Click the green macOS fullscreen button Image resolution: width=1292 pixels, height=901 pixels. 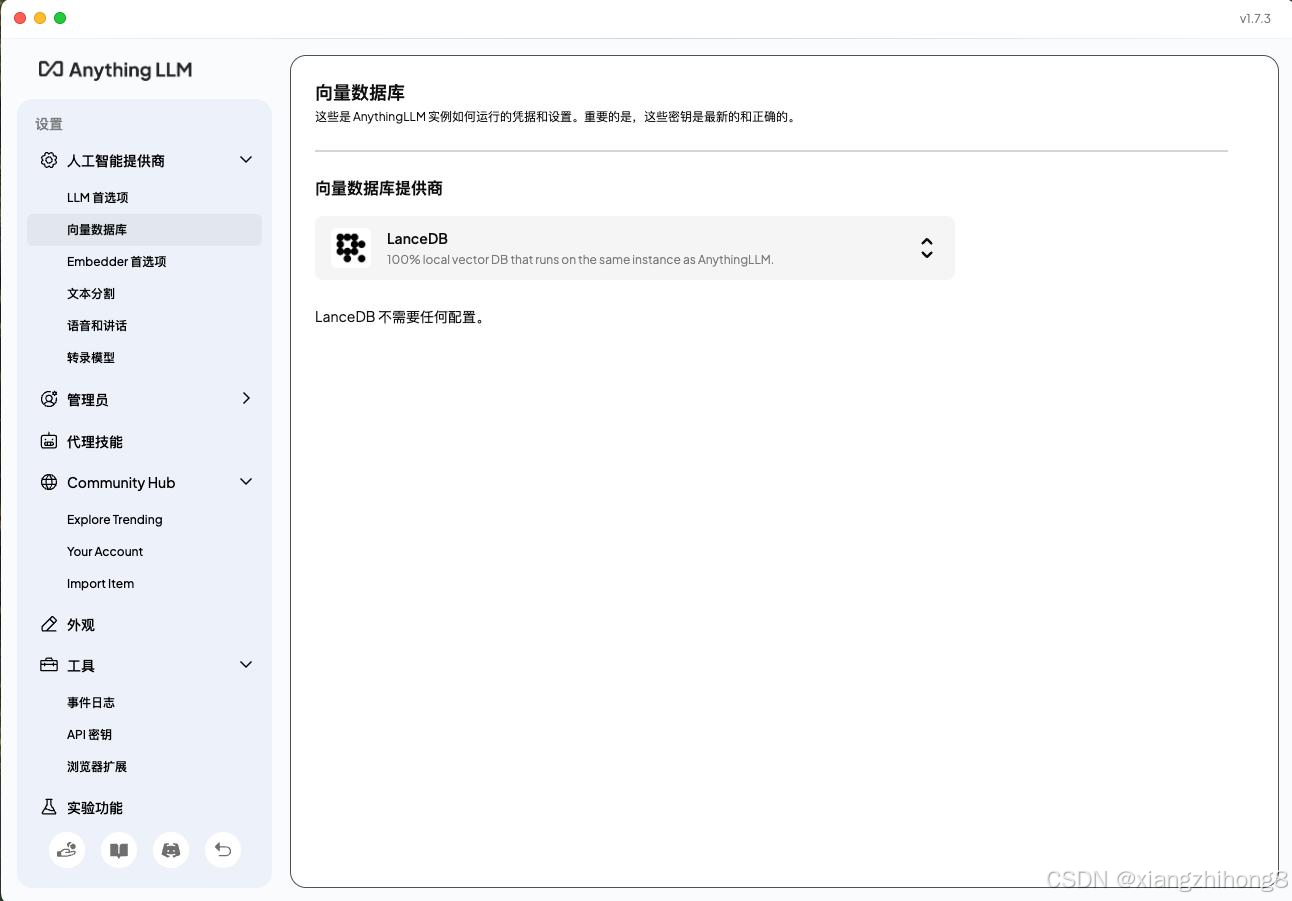coord(60,18)
